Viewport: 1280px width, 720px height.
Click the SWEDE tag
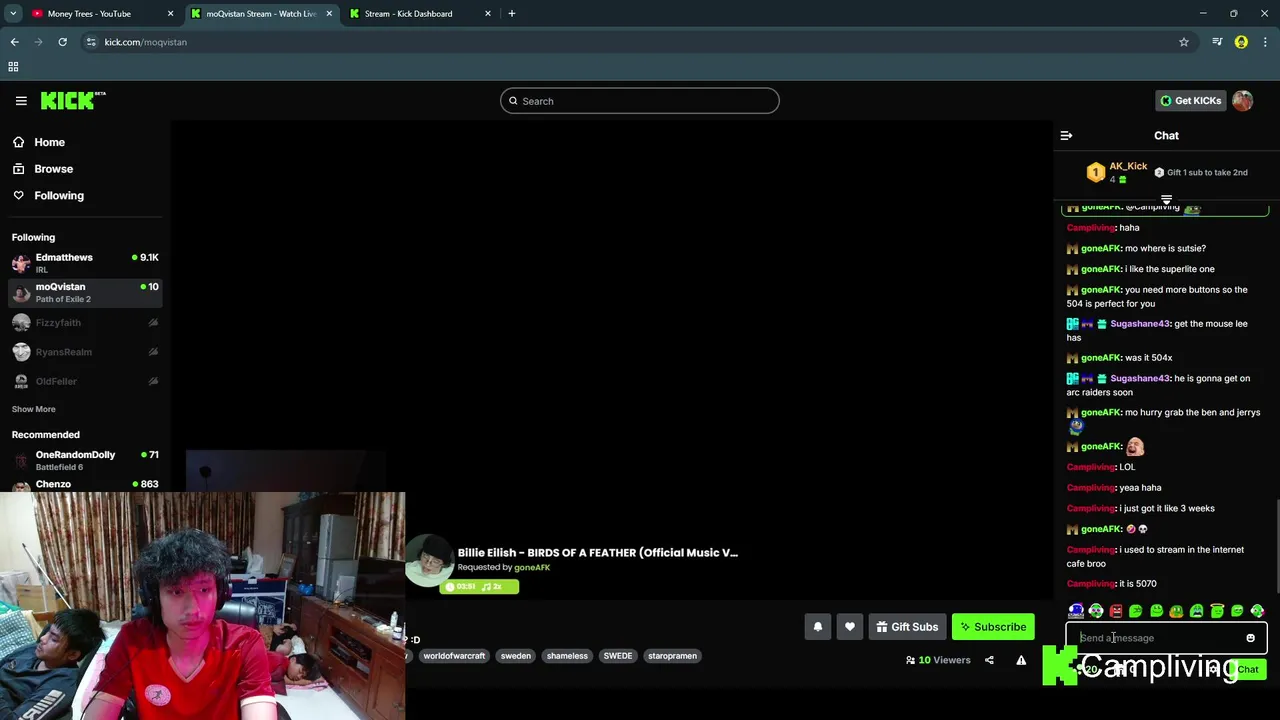point(618,656)
